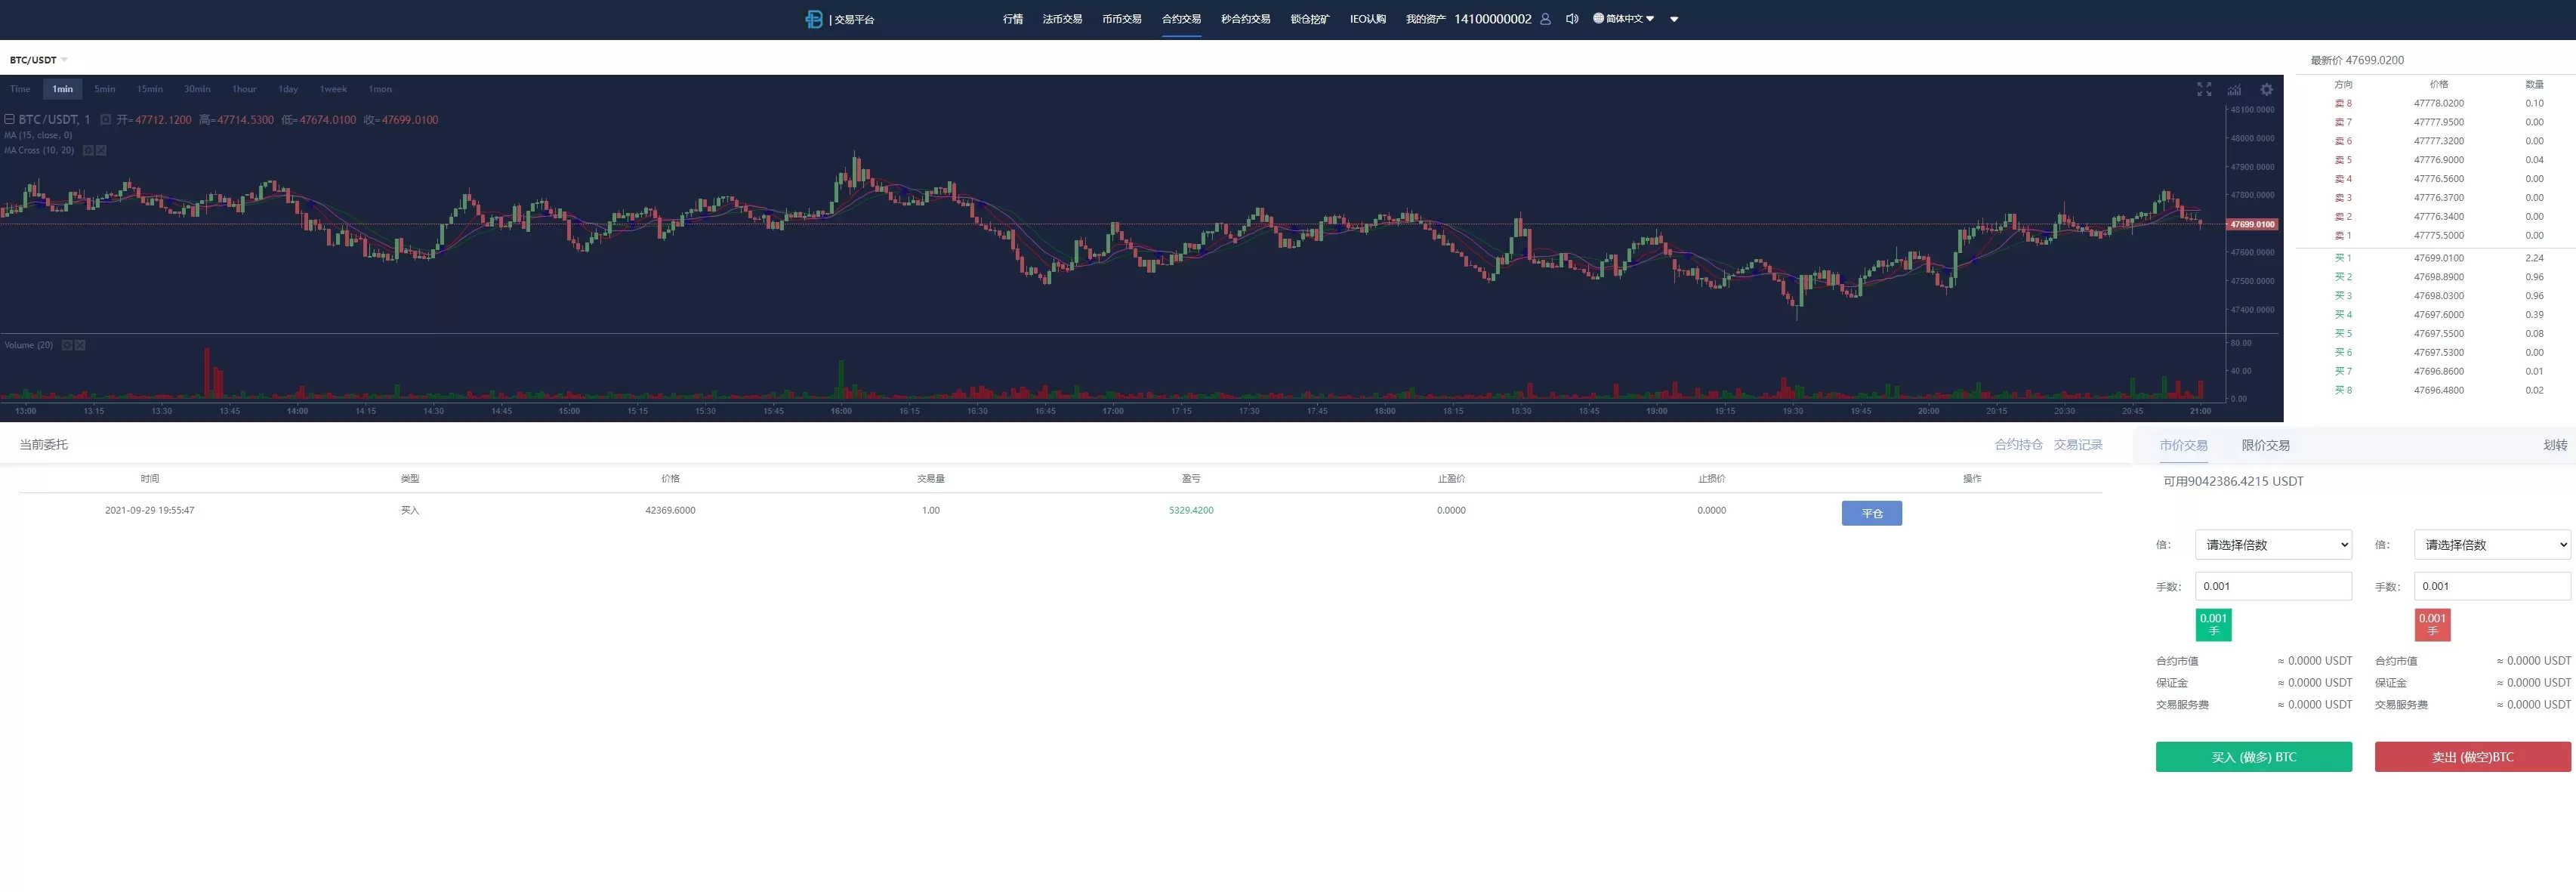The height and width of the screenshot is (892, 2576).
Task: Open chart settings gear
Action: tap(2266, 90)
